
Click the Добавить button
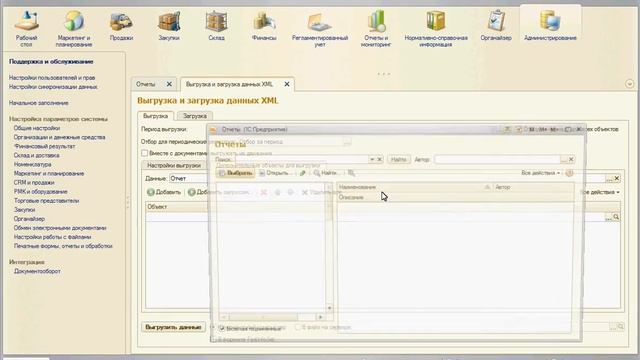[x=164, y=192]
